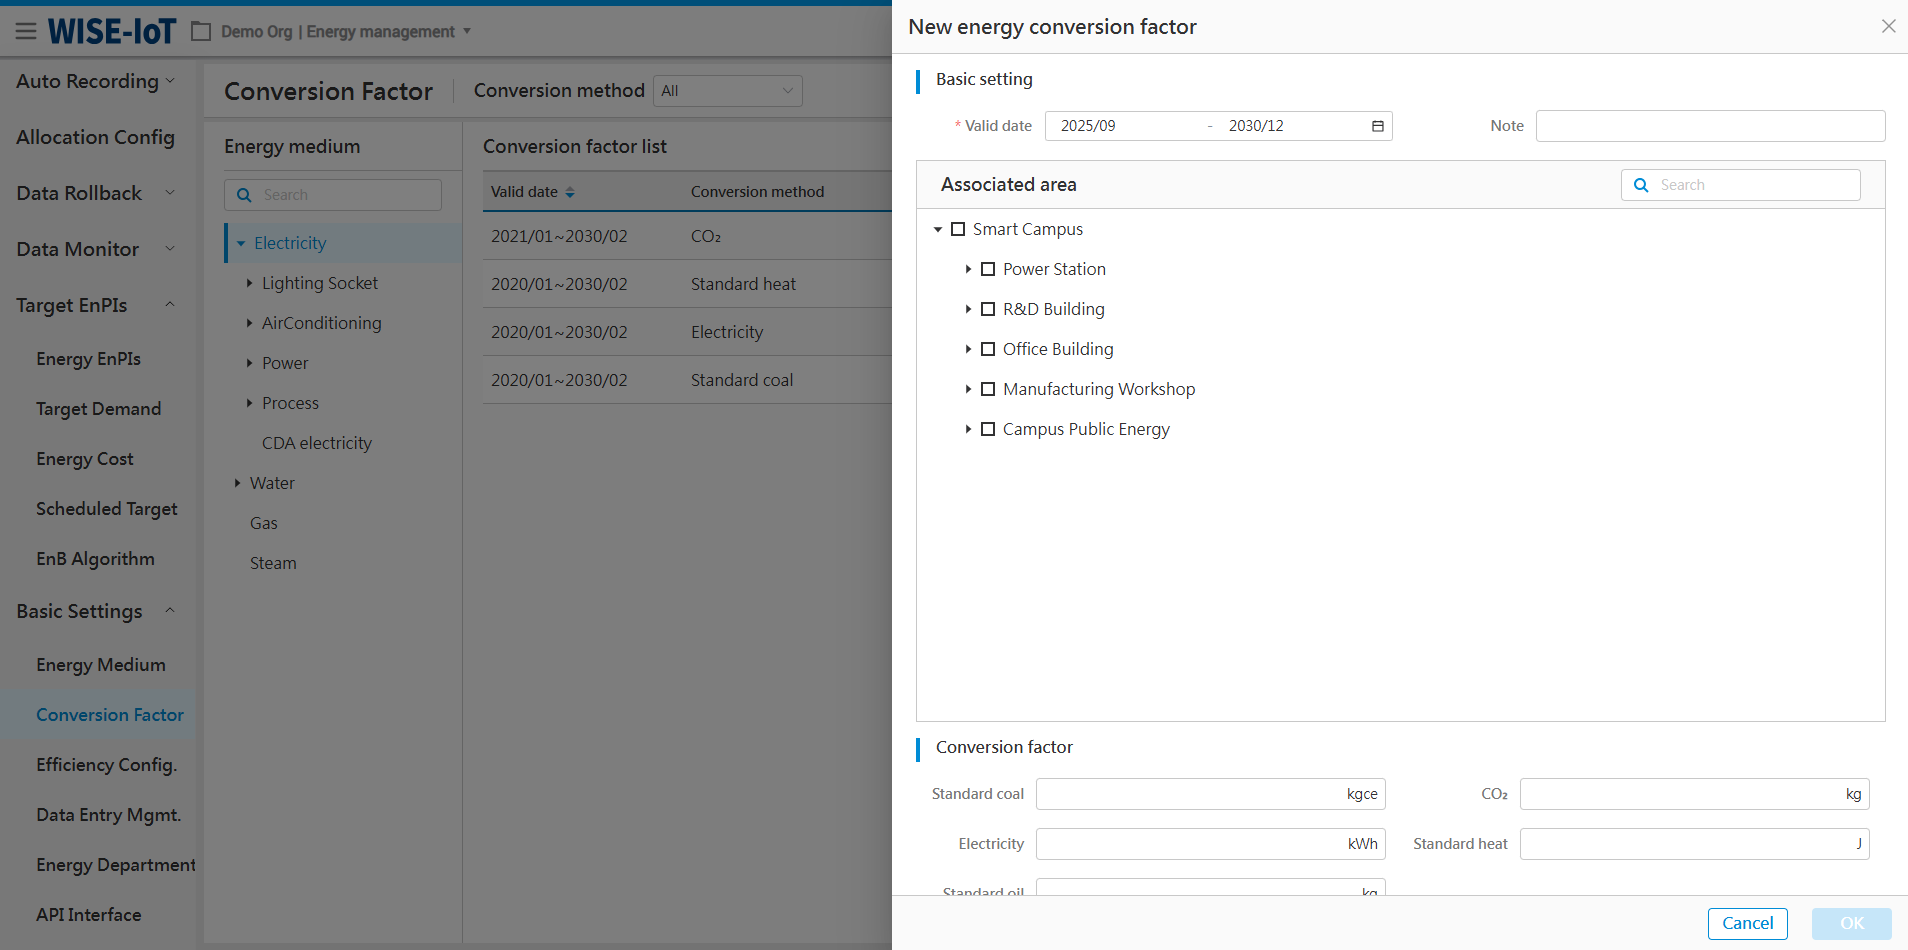Expand the Office Building tree node
Viewport: 1908px width, 950px height.
click(968, 349)
